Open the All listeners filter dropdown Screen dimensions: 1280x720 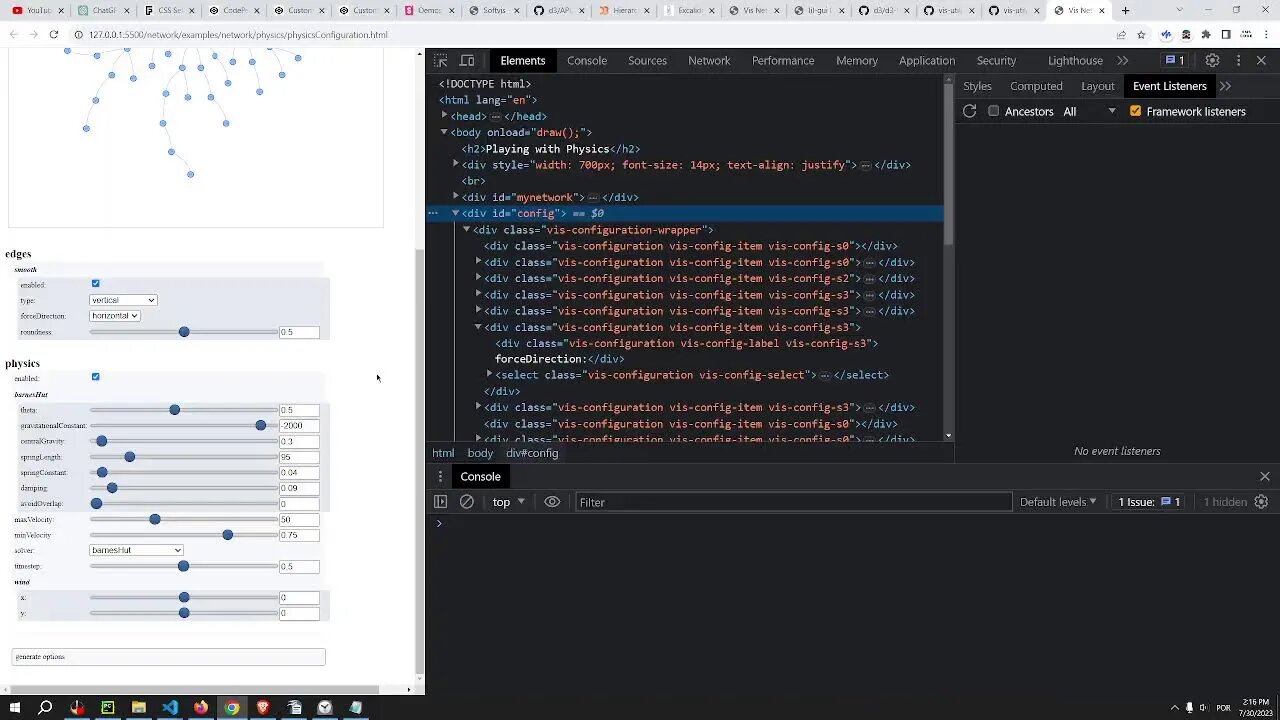pos(1089,111)
